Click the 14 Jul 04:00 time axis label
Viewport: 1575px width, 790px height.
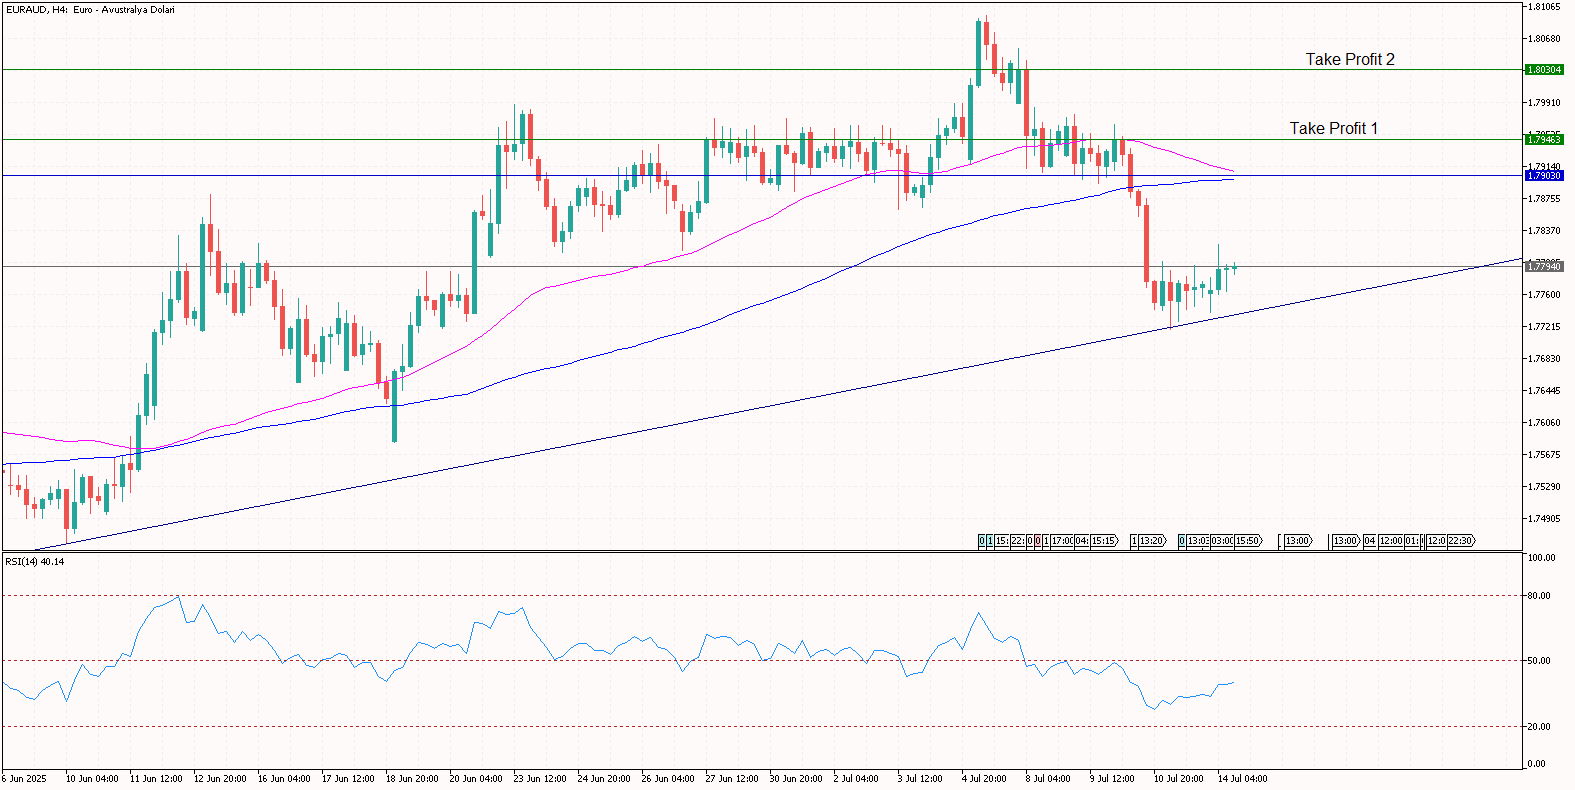click(1242, 779)
